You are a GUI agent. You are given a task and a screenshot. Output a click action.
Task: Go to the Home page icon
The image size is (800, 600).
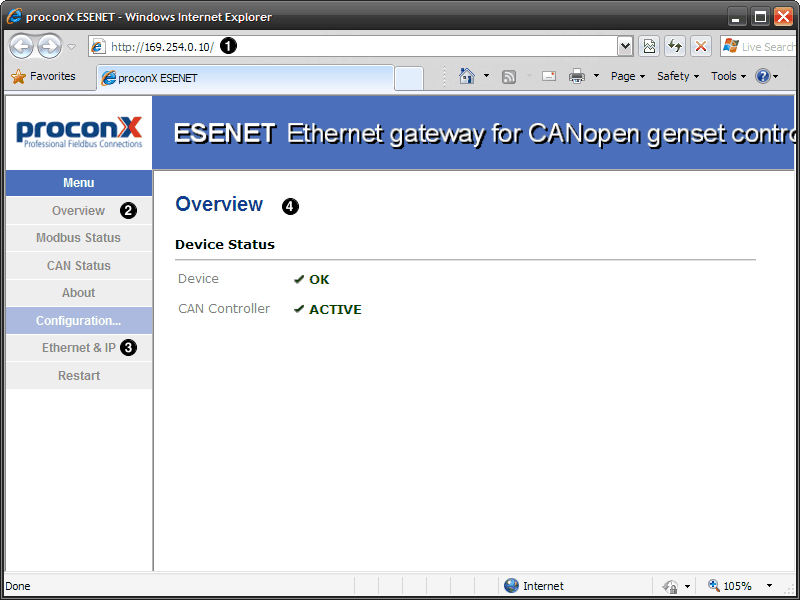pos(467,76)
